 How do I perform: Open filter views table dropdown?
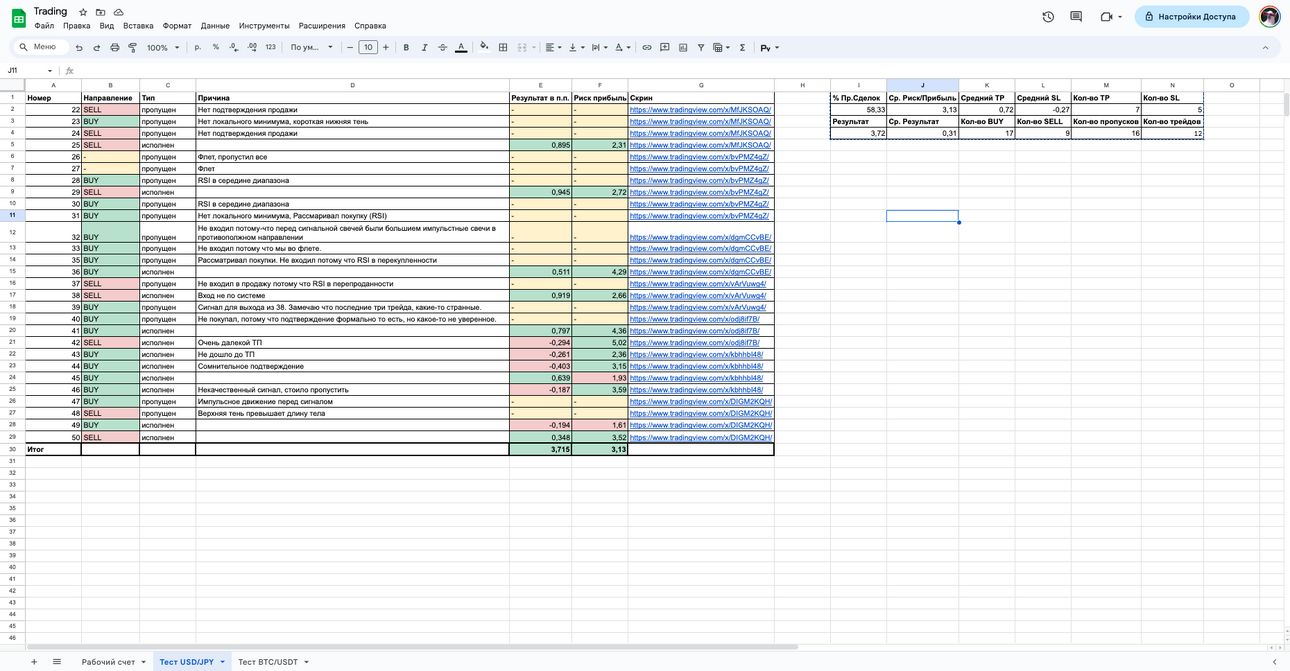coord(721,47)
